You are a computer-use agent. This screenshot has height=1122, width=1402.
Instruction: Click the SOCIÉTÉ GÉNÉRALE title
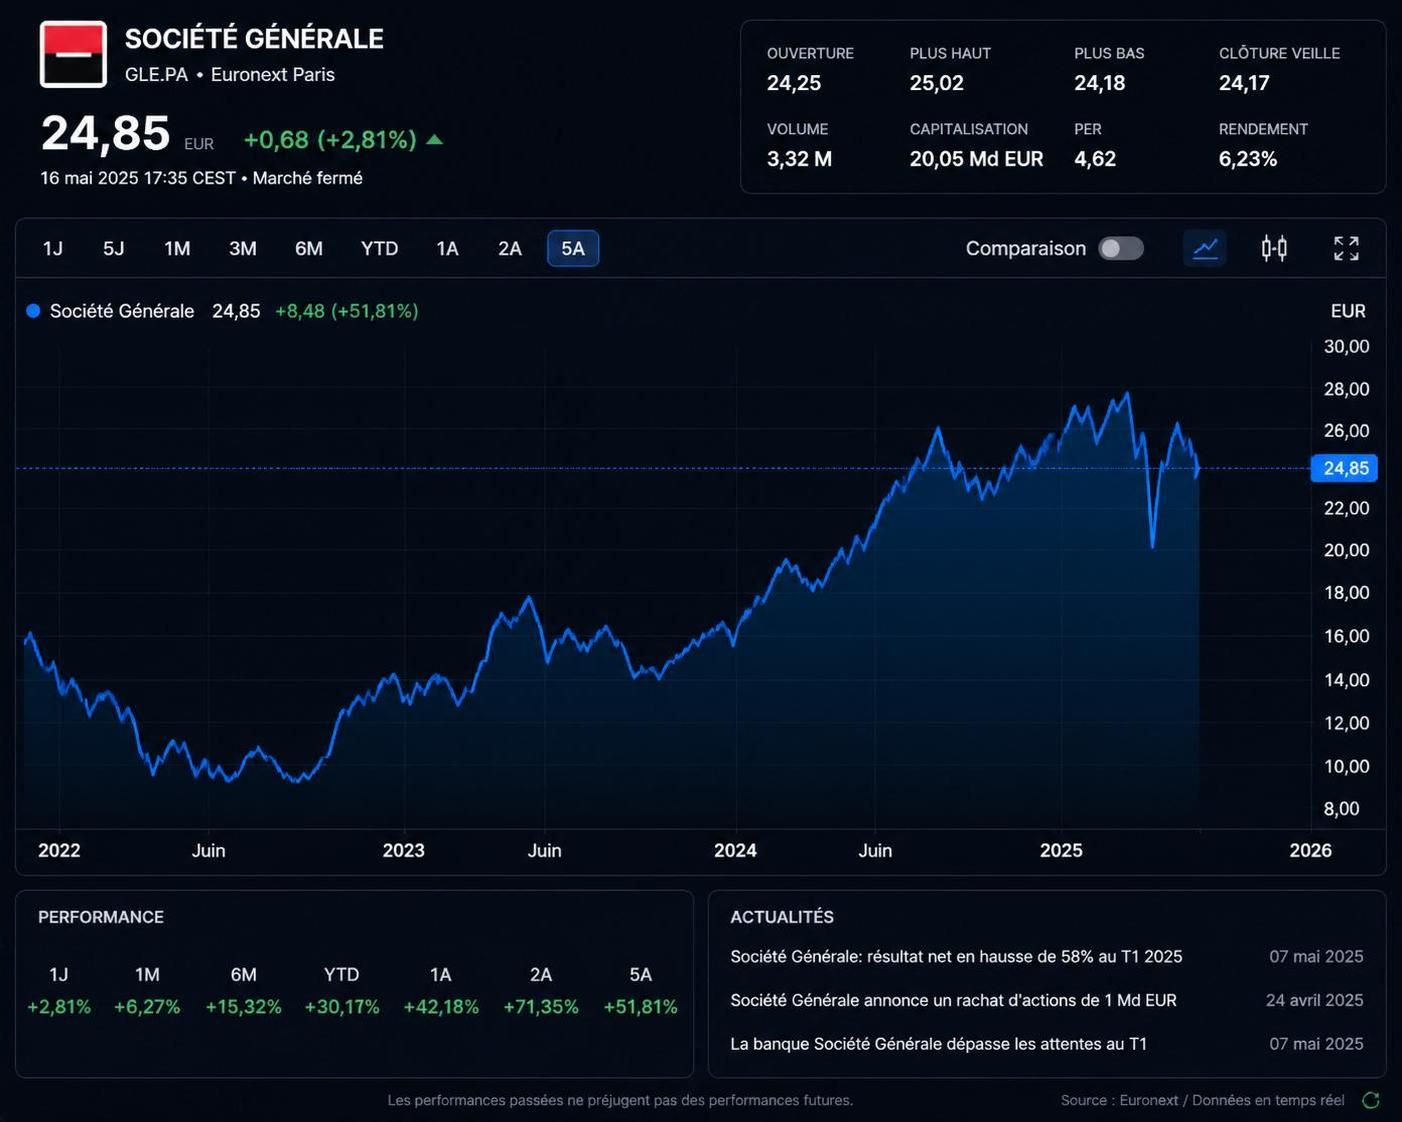pos(254,39)
